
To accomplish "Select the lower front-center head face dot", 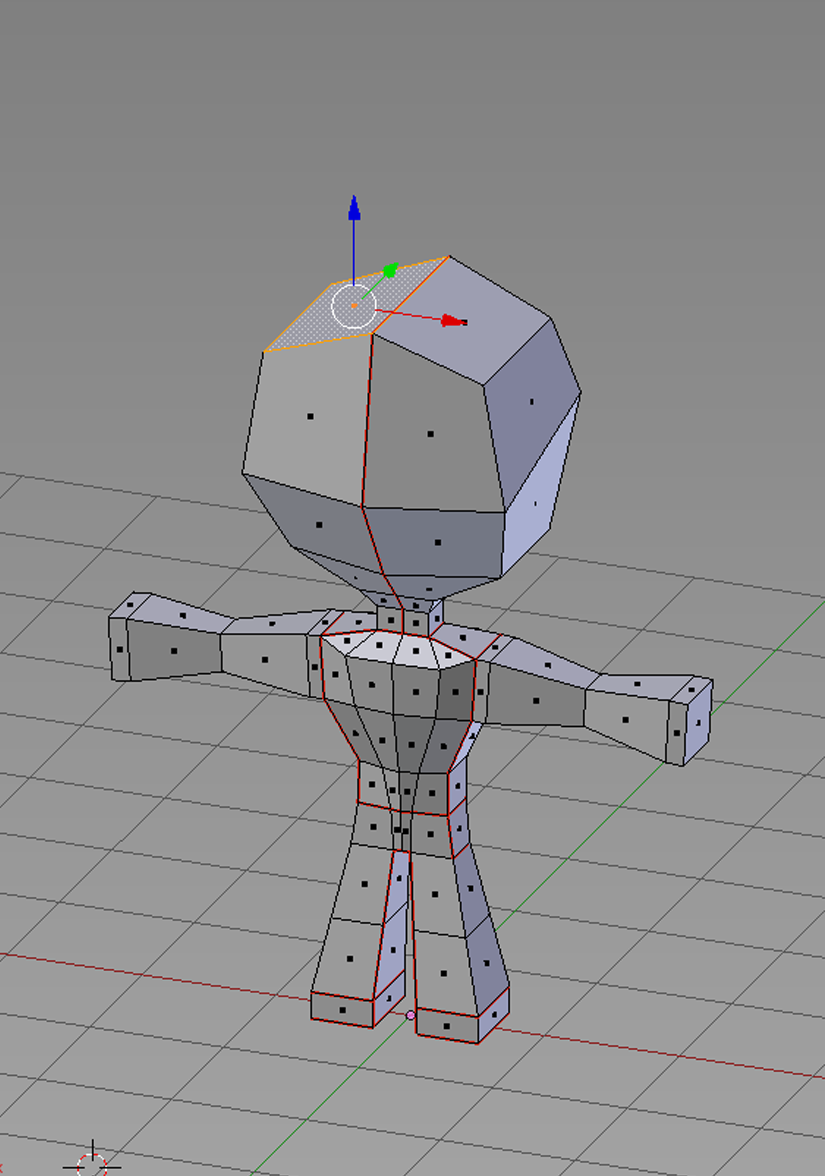I will 438,542.
